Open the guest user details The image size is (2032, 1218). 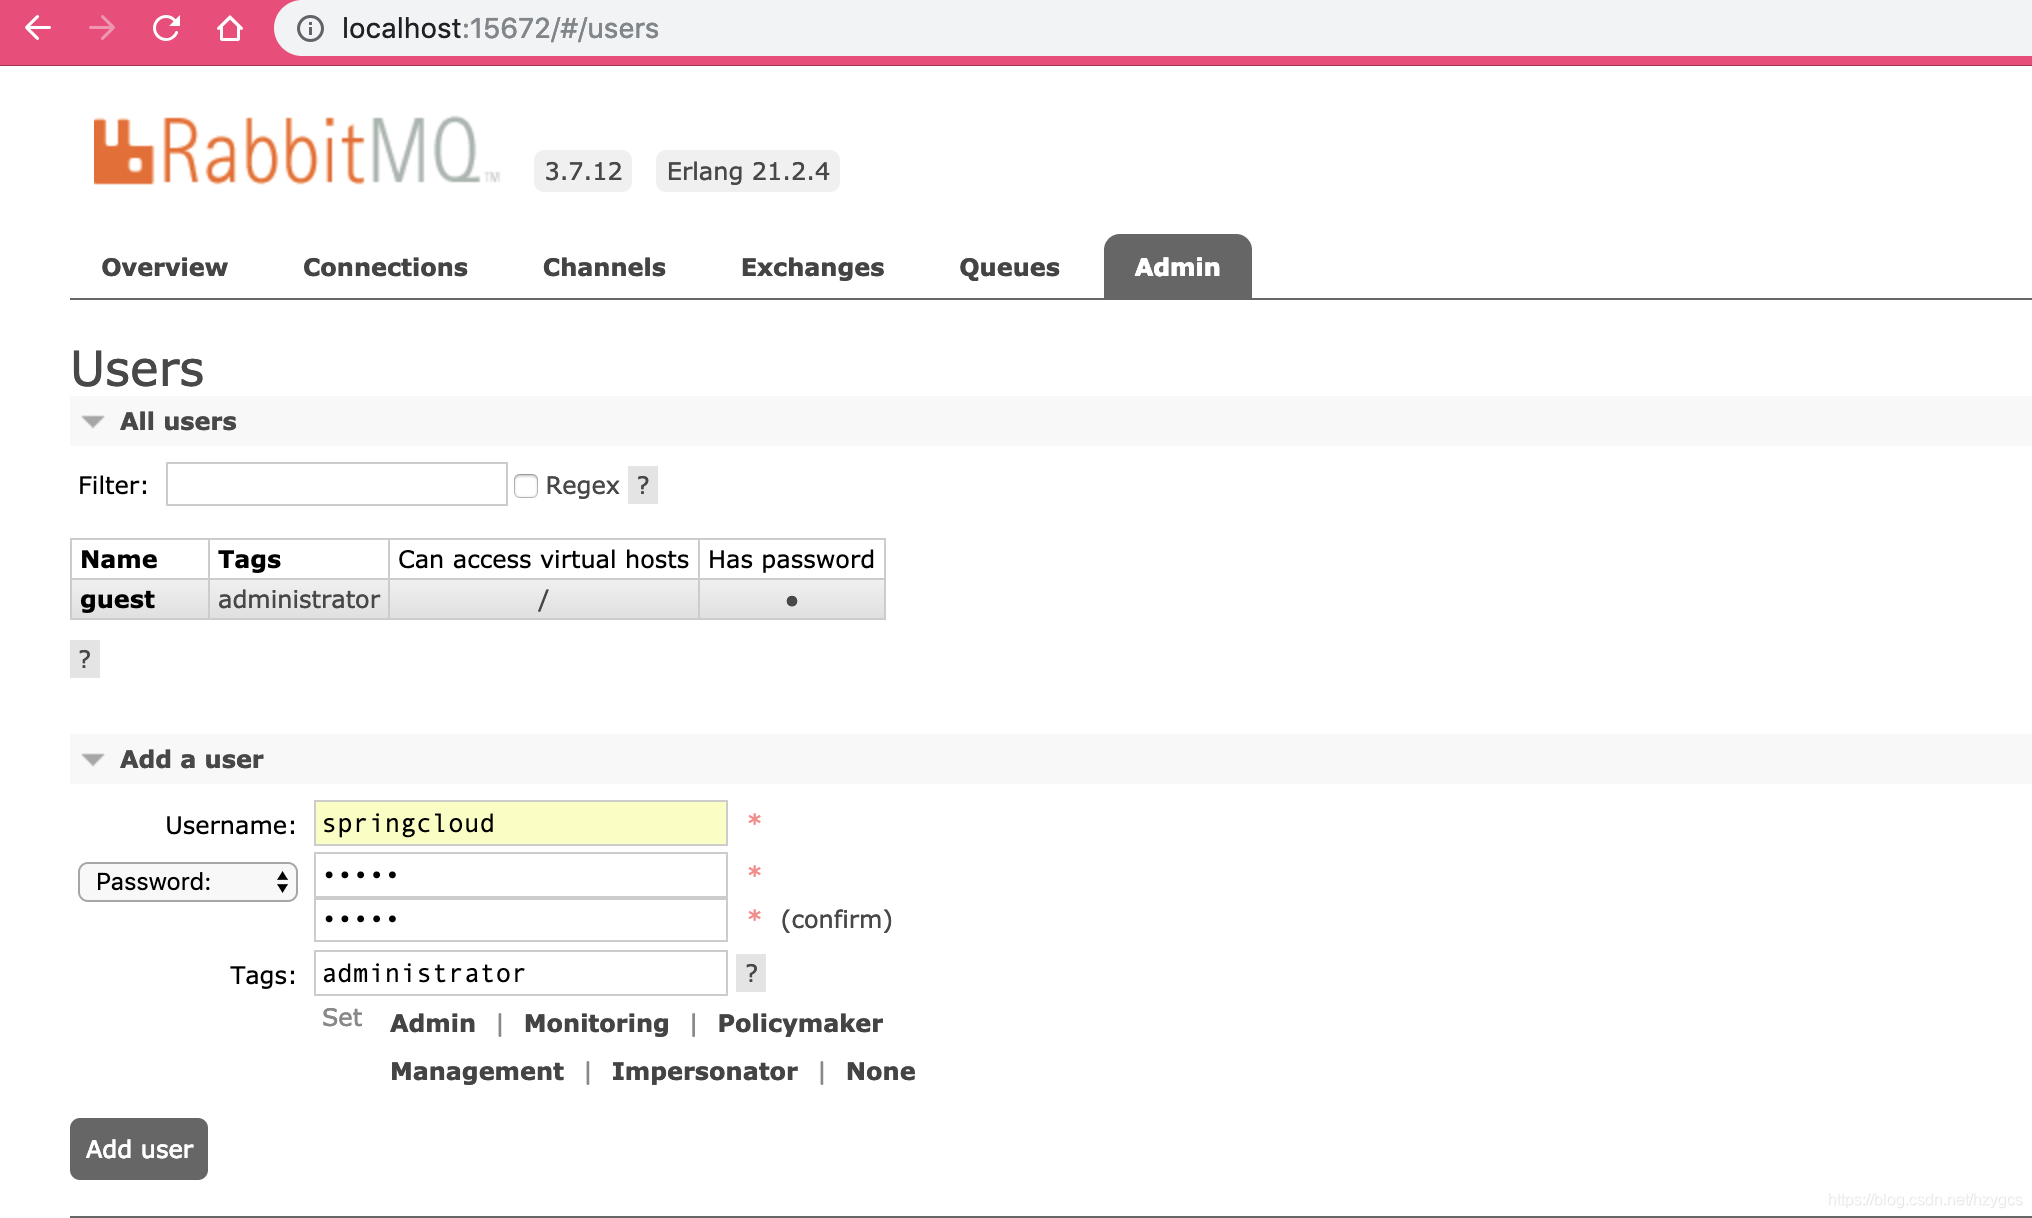[117, 599]
